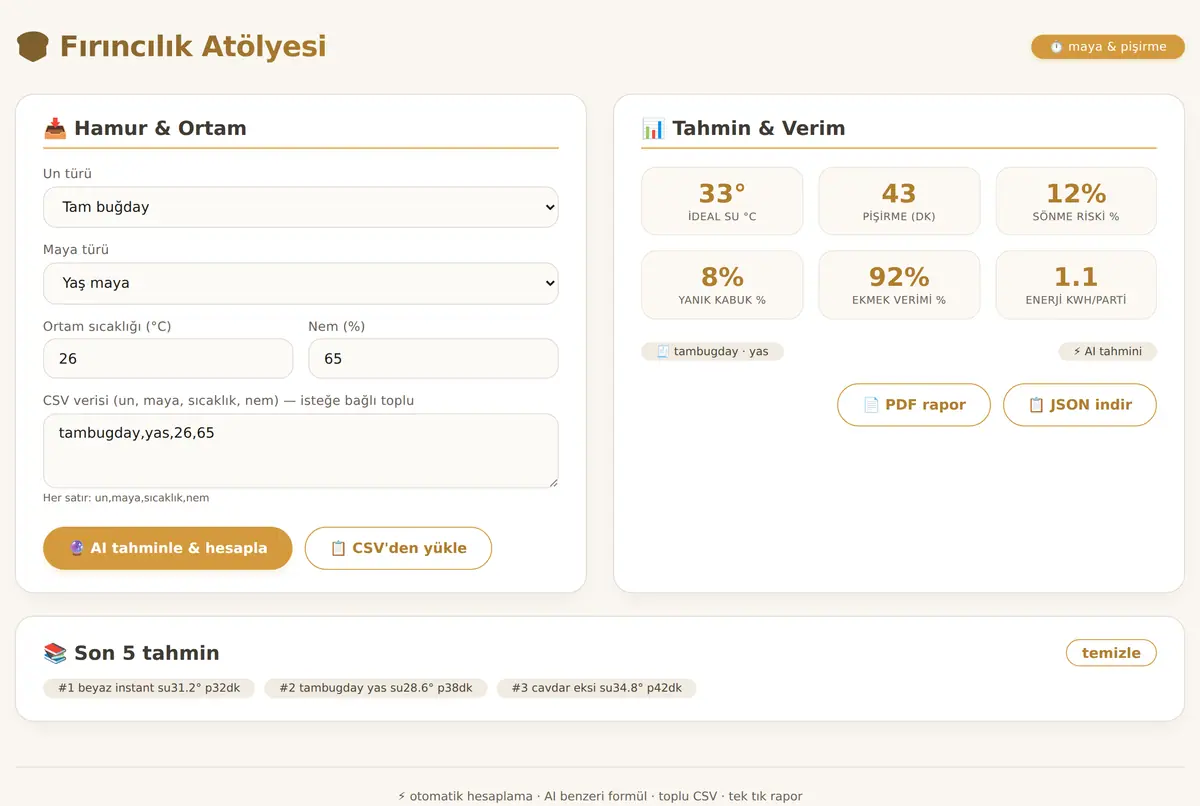Click the inbox icon beside Hamur & Ortam

pos(55,128)
